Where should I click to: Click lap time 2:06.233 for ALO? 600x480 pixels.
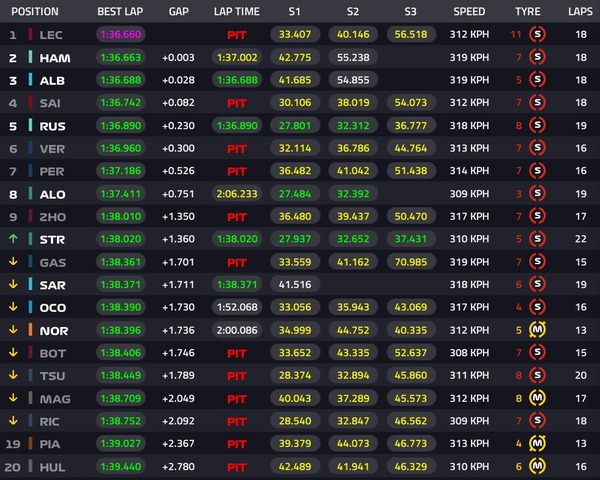point(237,194)
